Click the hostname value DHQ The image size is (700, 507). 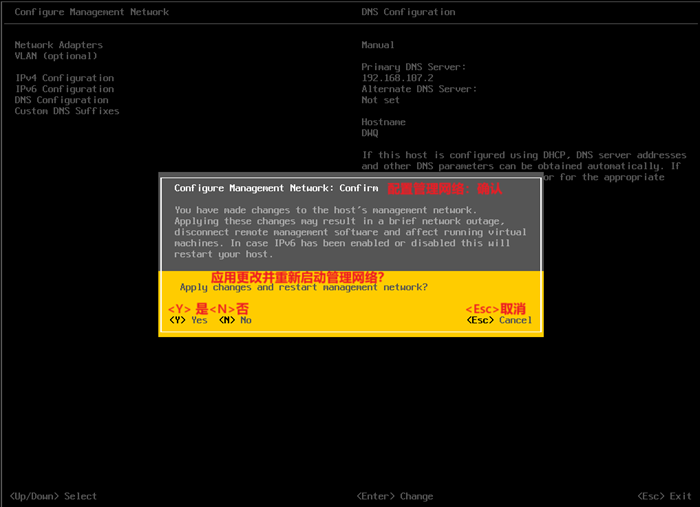pos(370,132)
